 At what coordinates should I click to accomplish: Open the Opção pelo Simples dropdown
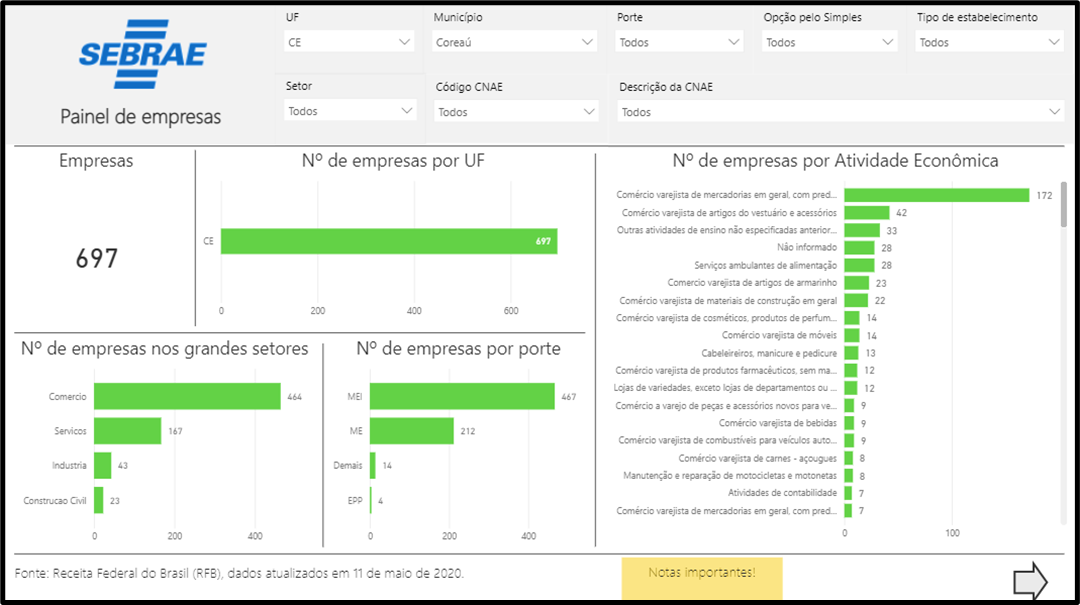click(830, 42)
